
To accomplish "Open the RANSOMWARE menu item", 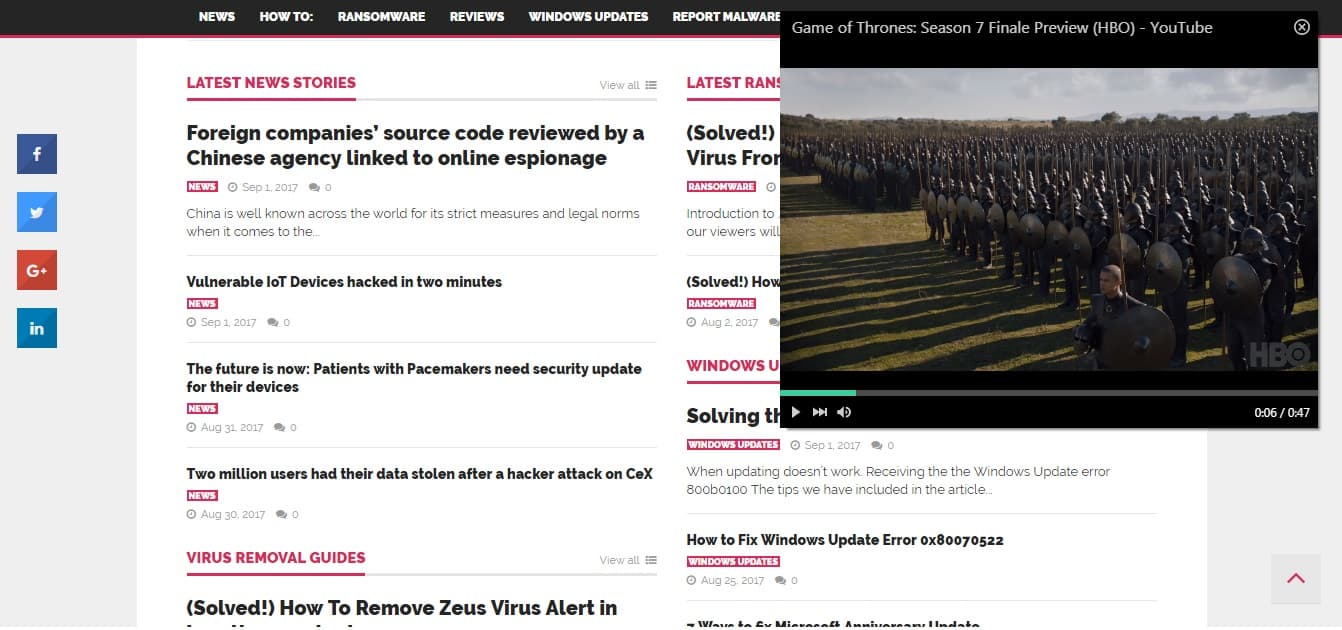I will [x=381, y=16].
